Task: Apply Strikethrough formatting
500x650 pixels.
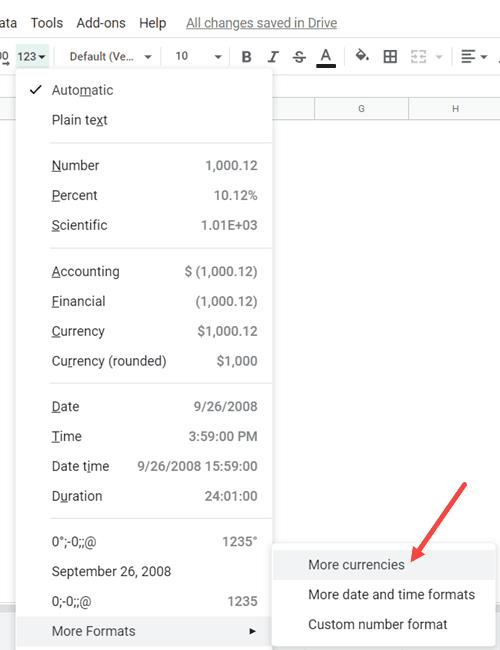Action: (299, 56)
